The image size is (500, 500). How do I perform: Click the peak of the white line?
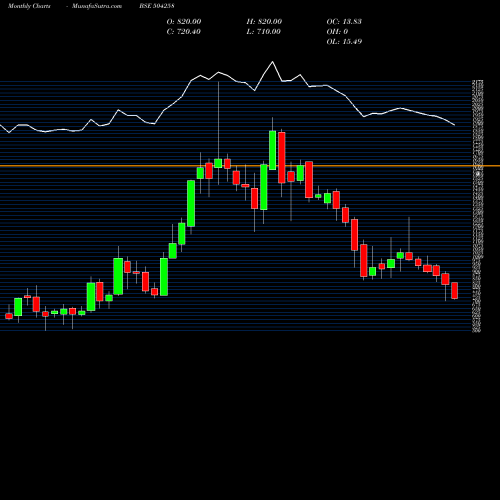(x=272, y=62)
